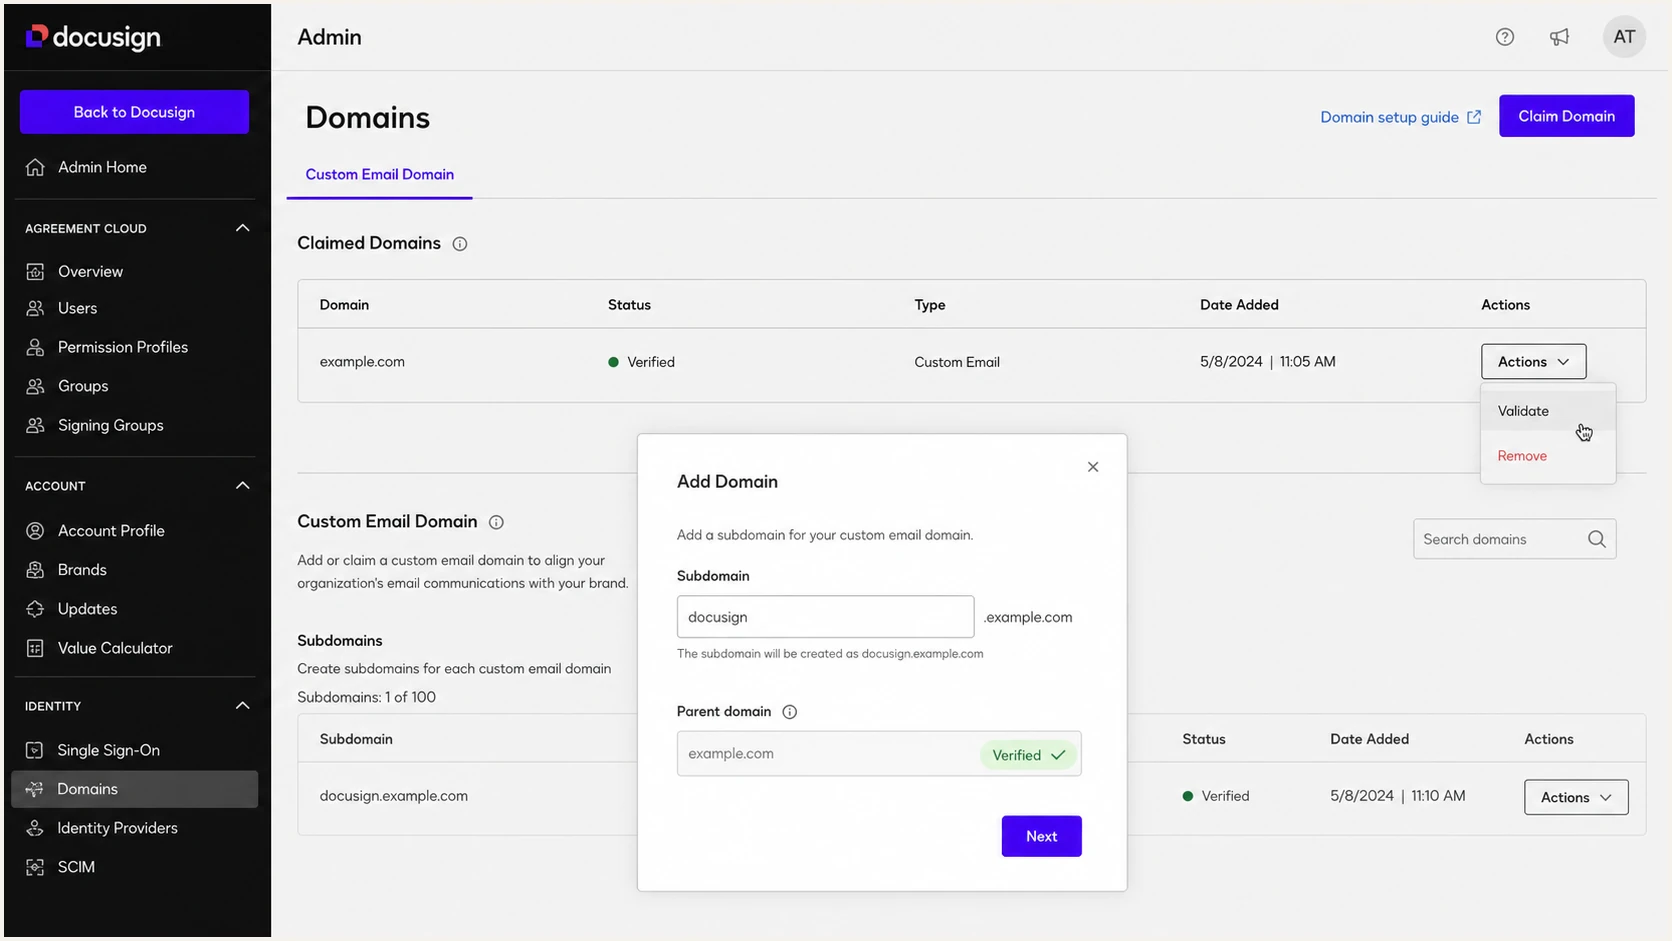Collapse the Account section

pyautogui.click(x=242, y=485)
